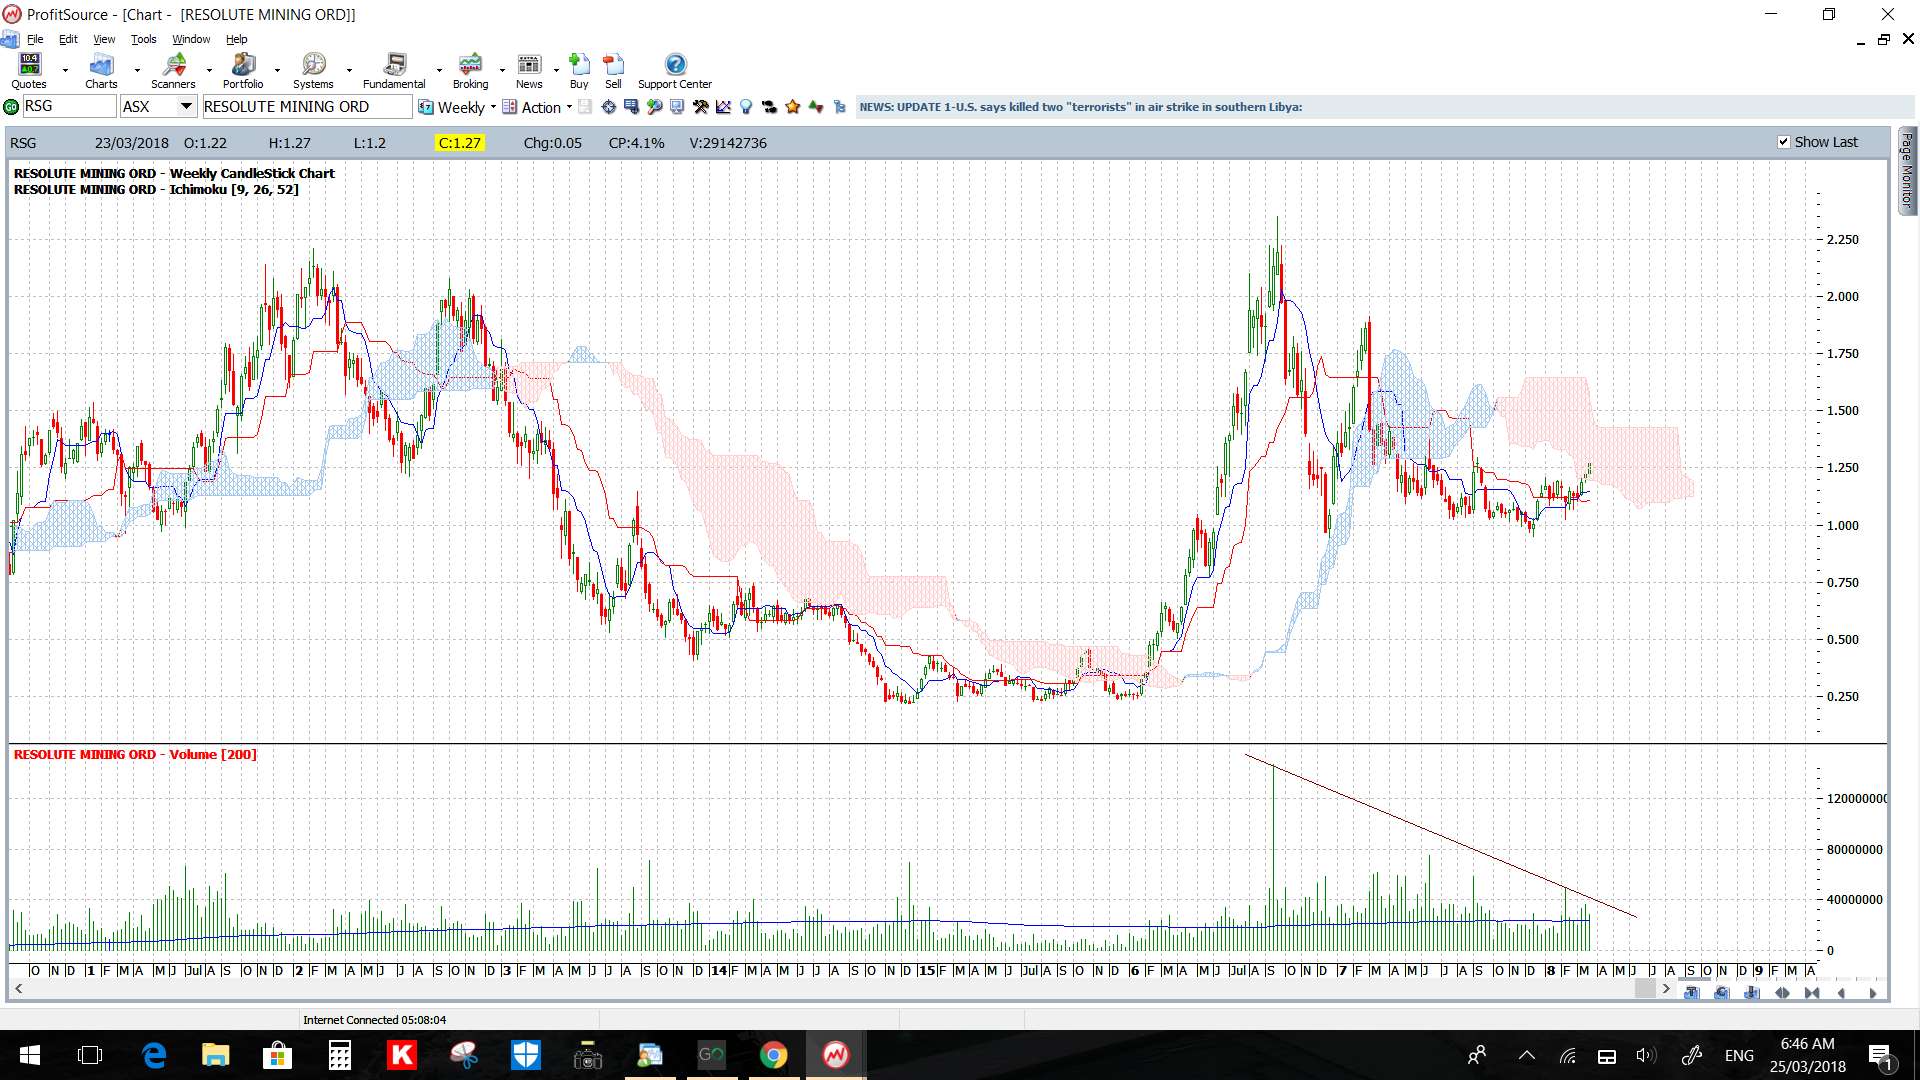This screenshot has height=1080, width=1920.
Task: Open the Action Center notifications icon
Action: [1880, 1055]
